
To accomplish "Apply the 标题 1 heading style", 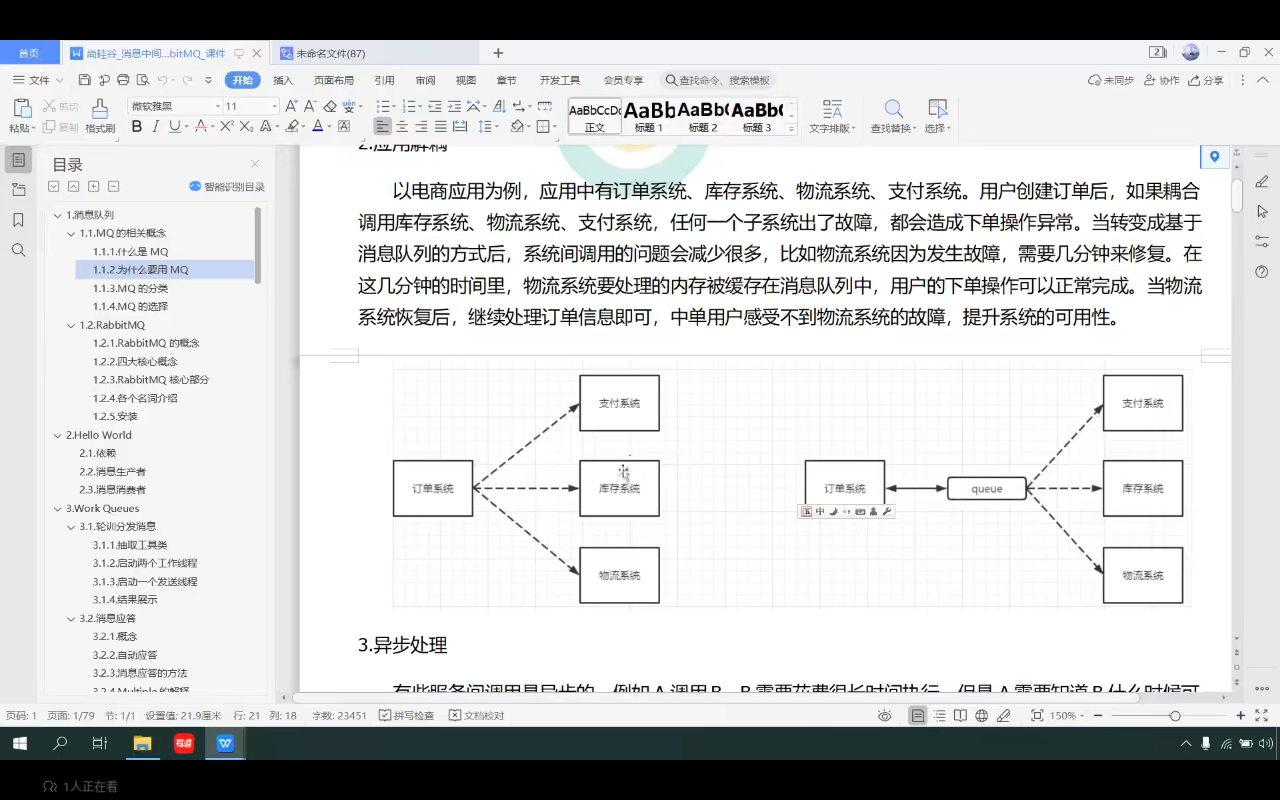I will 649,116.
